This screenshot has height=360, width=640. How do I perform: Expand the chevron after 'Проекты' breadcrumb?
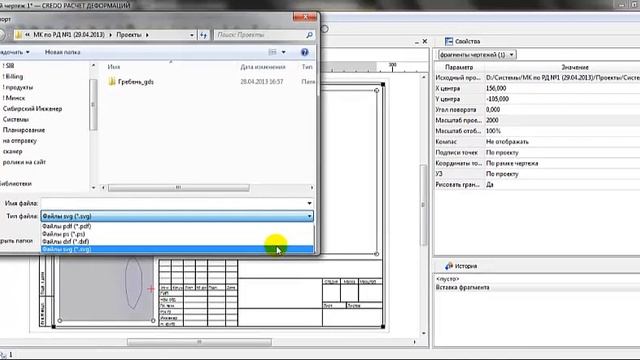[x=147, y=35]
